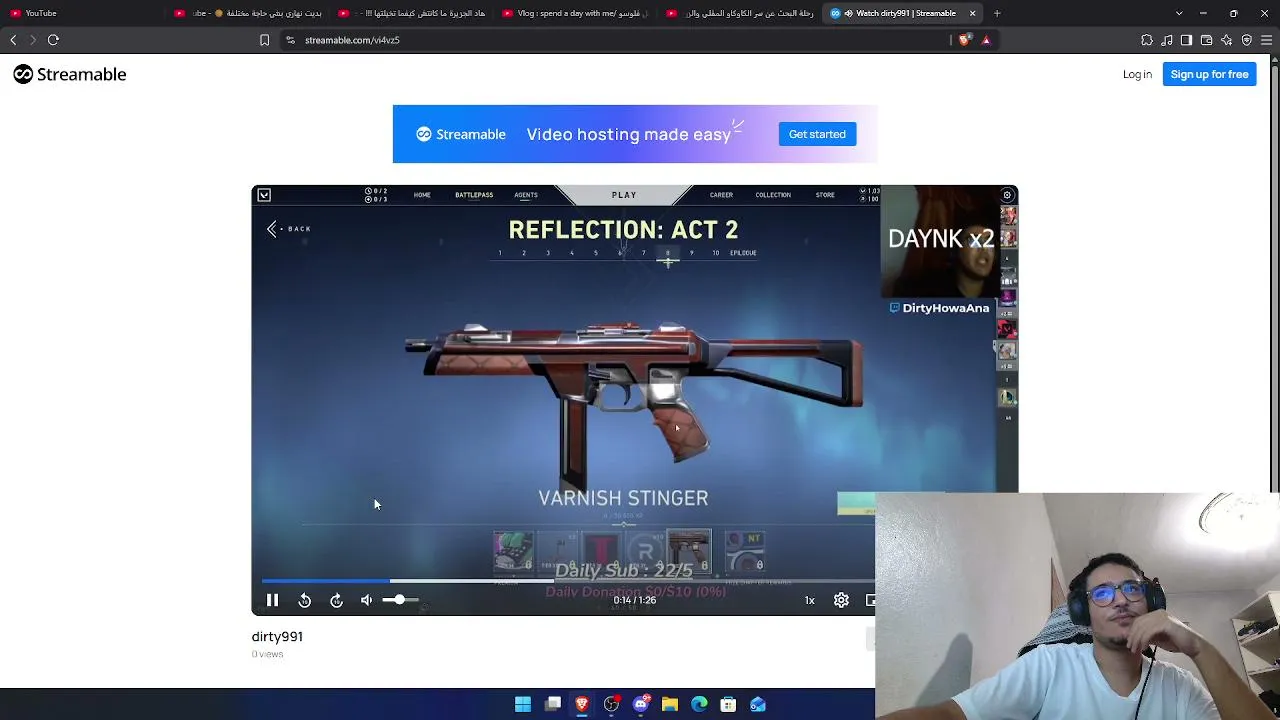Click the Sign up for free button
Viewport: 1280px width, 720px height.
[1209, 74]
